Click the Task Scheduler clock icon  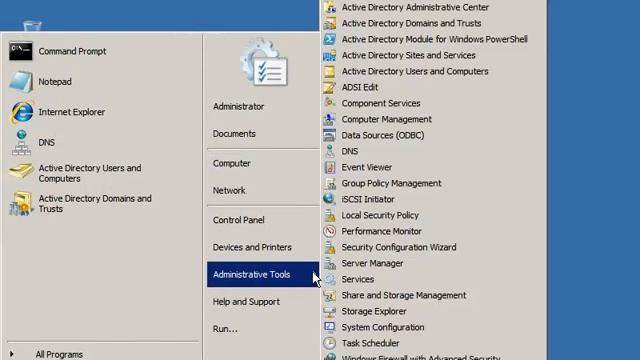(329, 343)
